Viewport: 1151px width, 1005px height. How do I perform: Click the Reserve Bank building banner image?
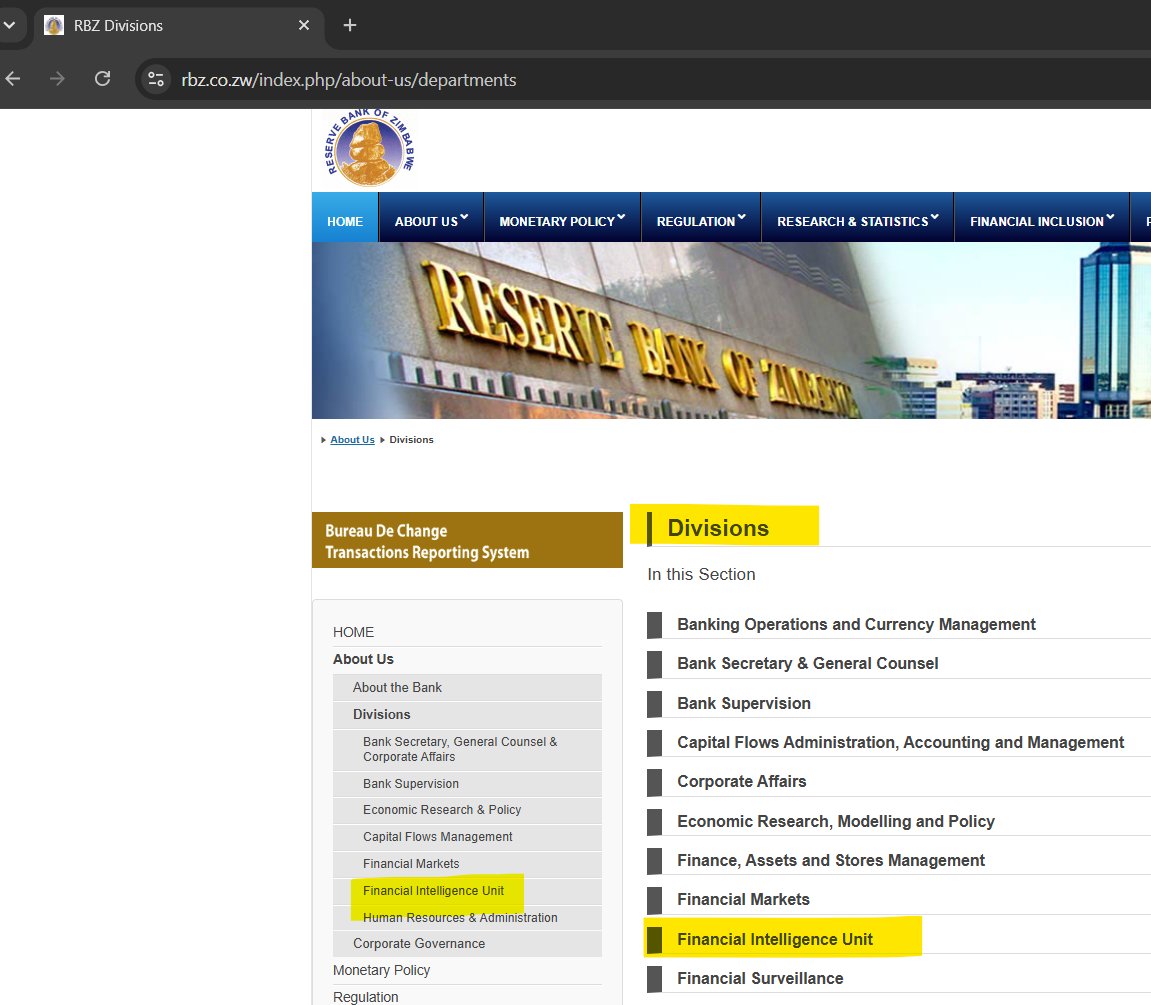point(731,330)
